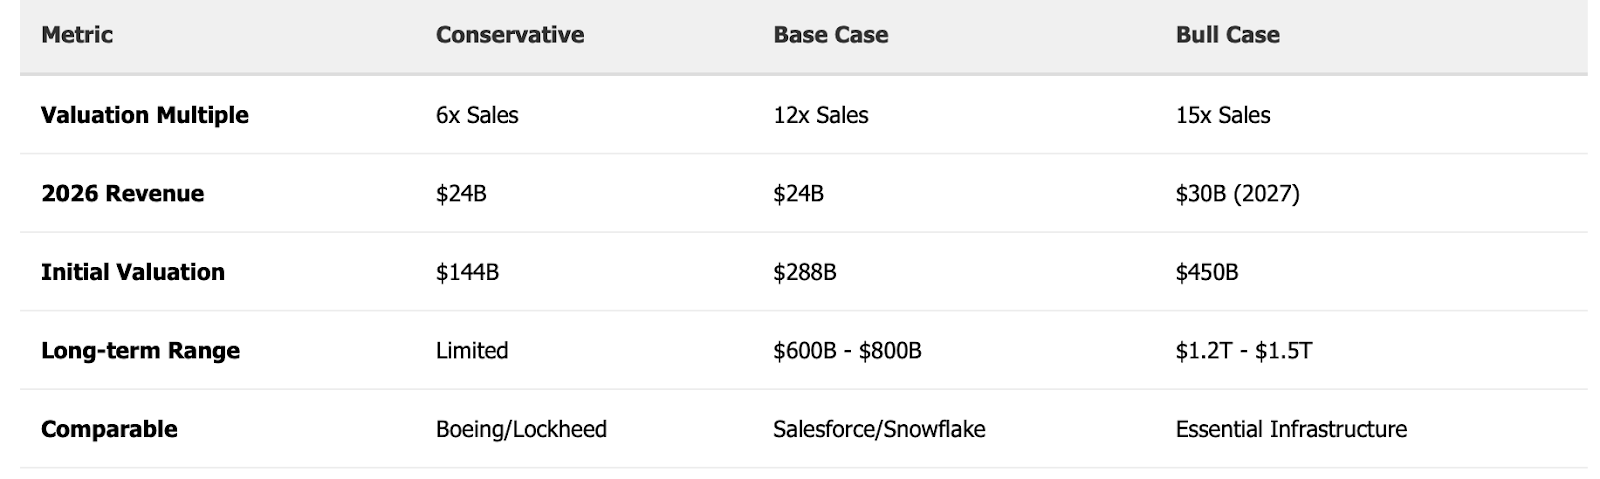Viewport: 1600px width, 479px height.
Task: Click the 2026 Revenue row label
Action: pyautogui.click(x=122, y=194)
